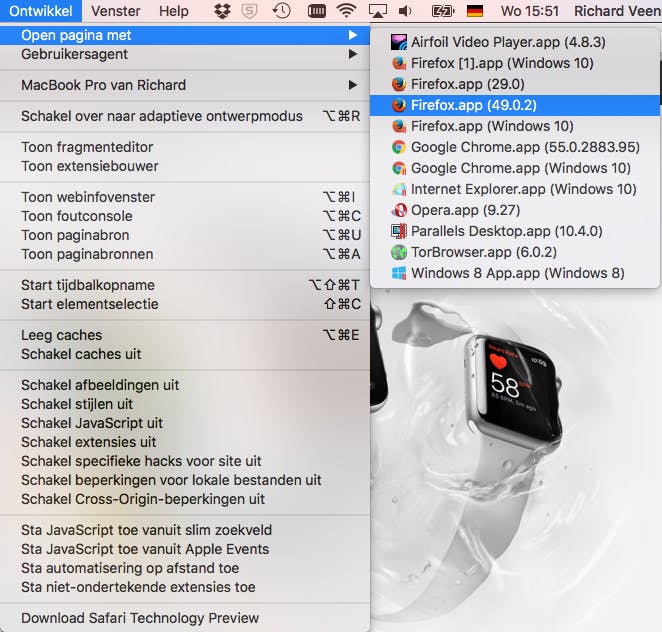Click the Richard Veen user name
Viewport: 662px width, 632px height.
coord(618,11)
